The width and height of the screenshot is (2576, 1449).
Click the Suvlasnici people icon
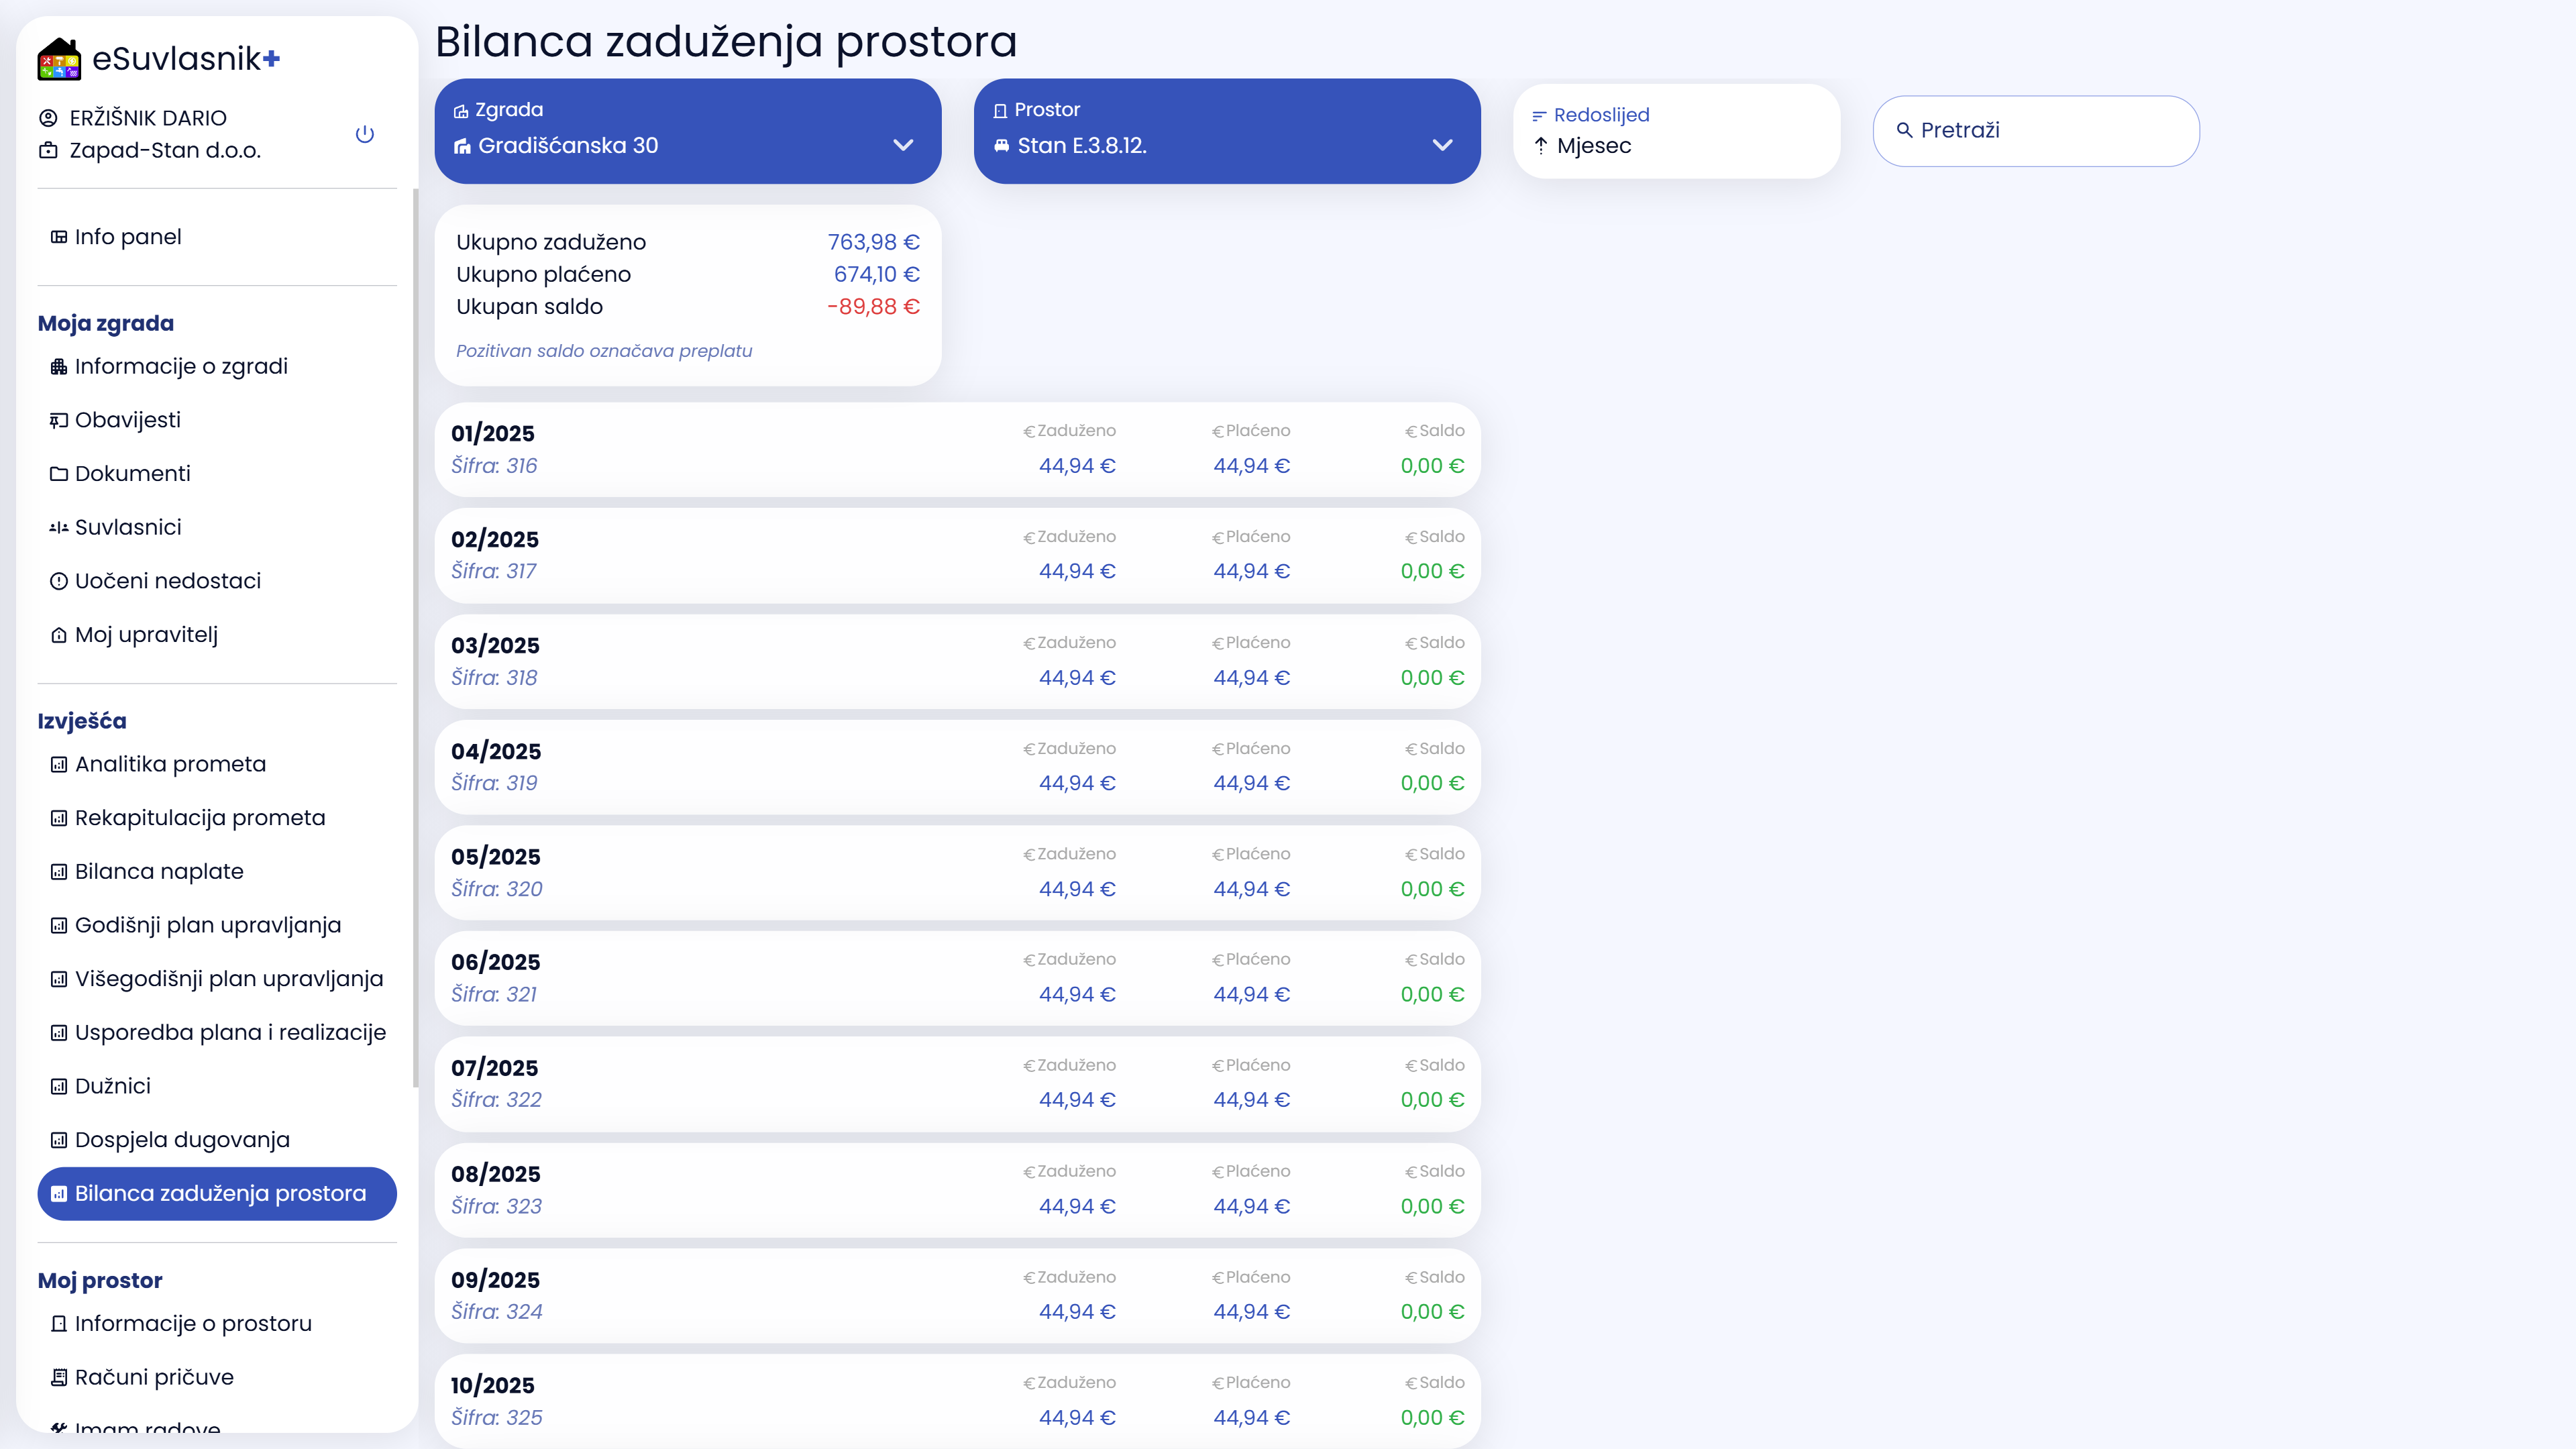point(59,527)
